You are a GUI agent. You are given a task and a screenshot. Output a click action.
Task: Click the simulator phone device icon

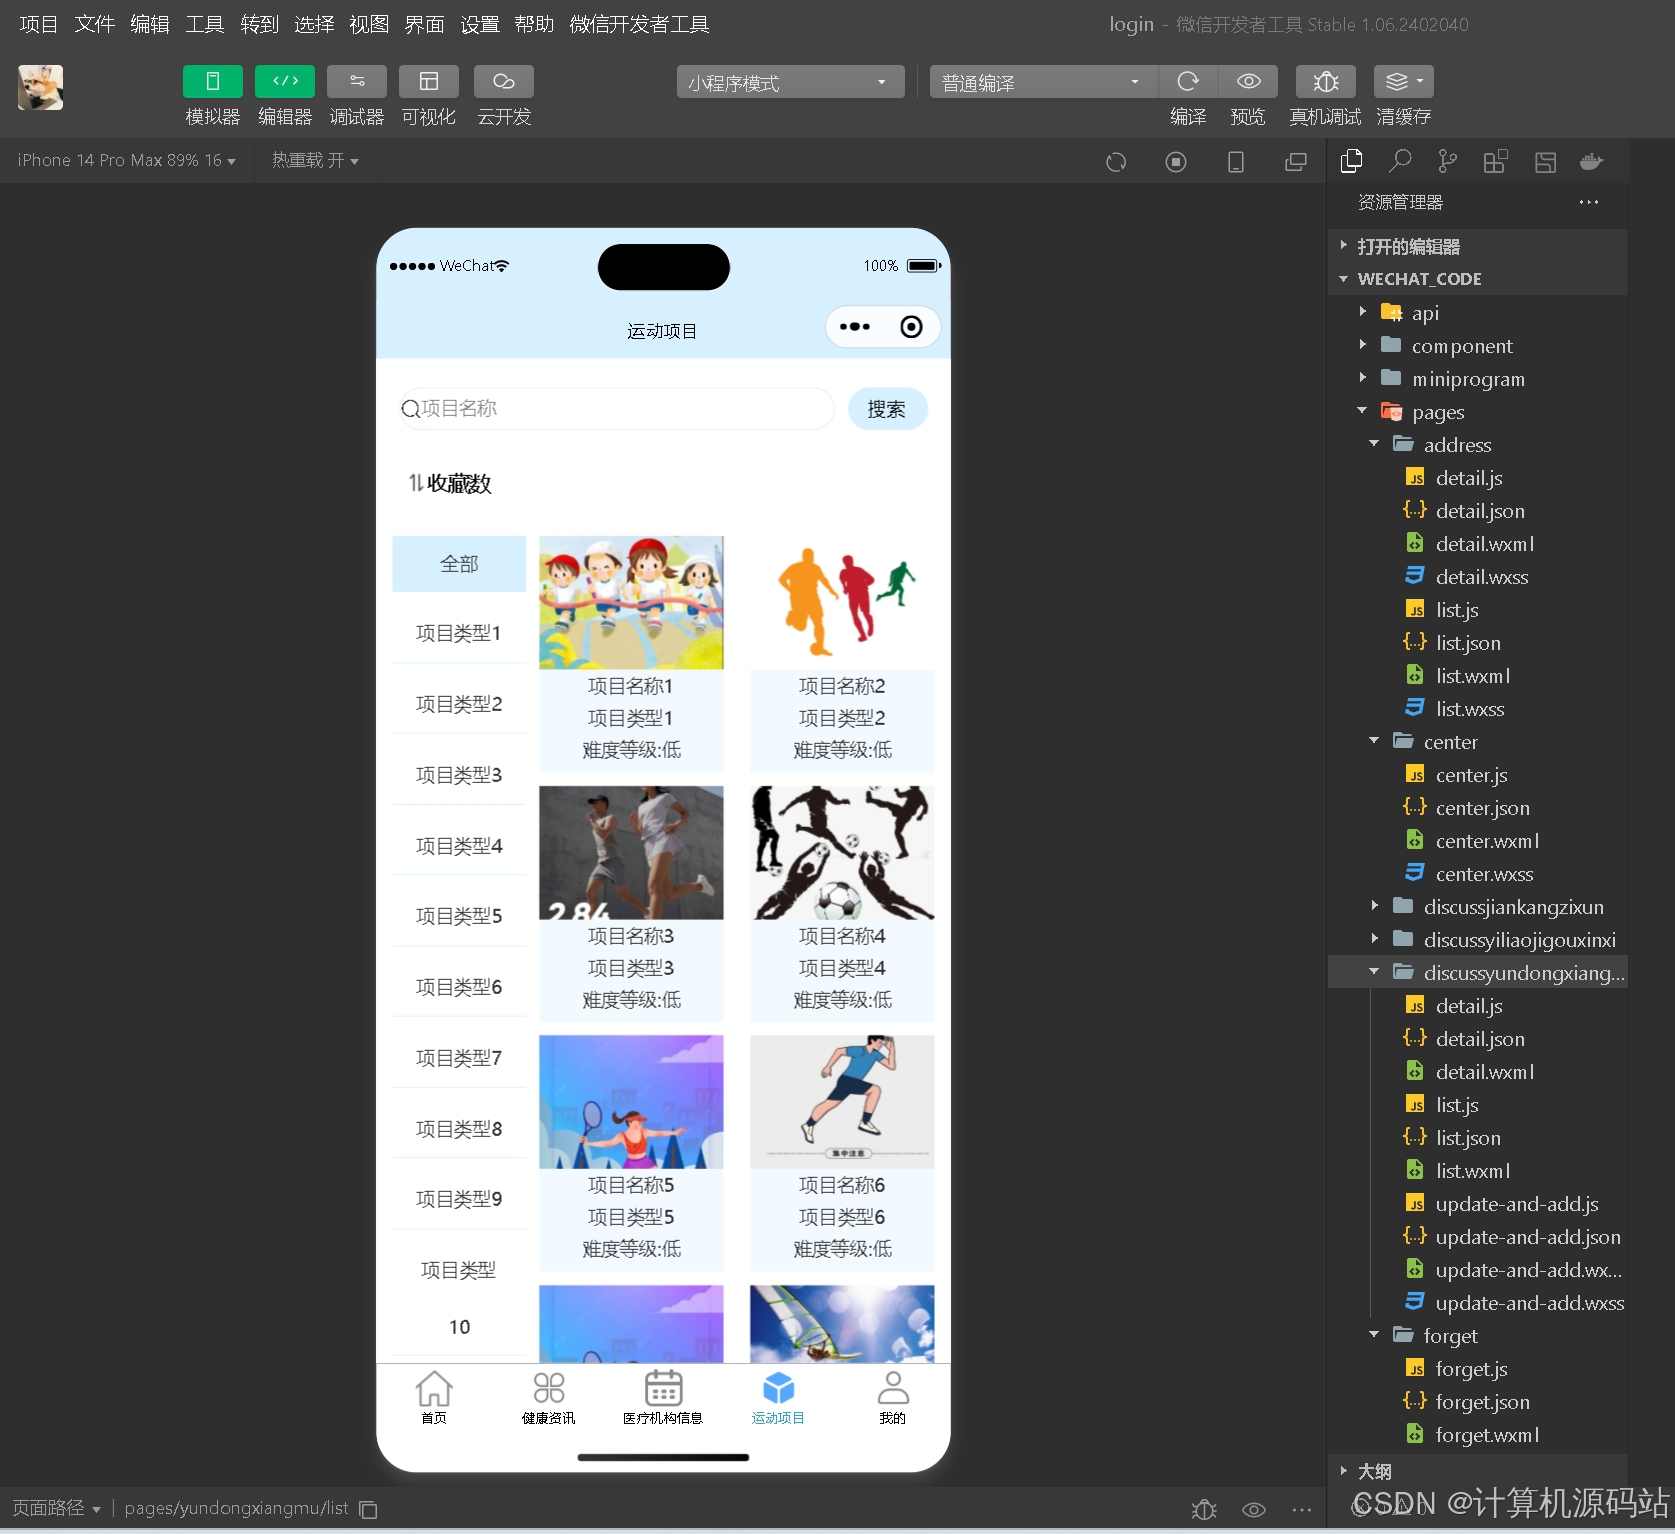[x=1236, y=162]
